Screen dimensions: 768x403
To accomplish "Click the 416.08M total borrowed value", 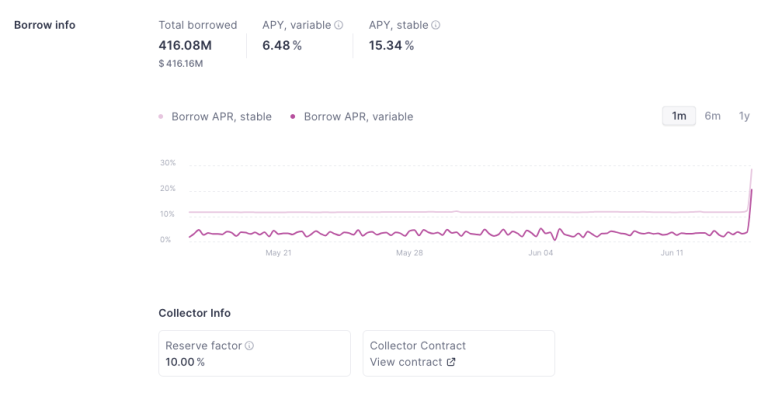I will click(185, 45).
